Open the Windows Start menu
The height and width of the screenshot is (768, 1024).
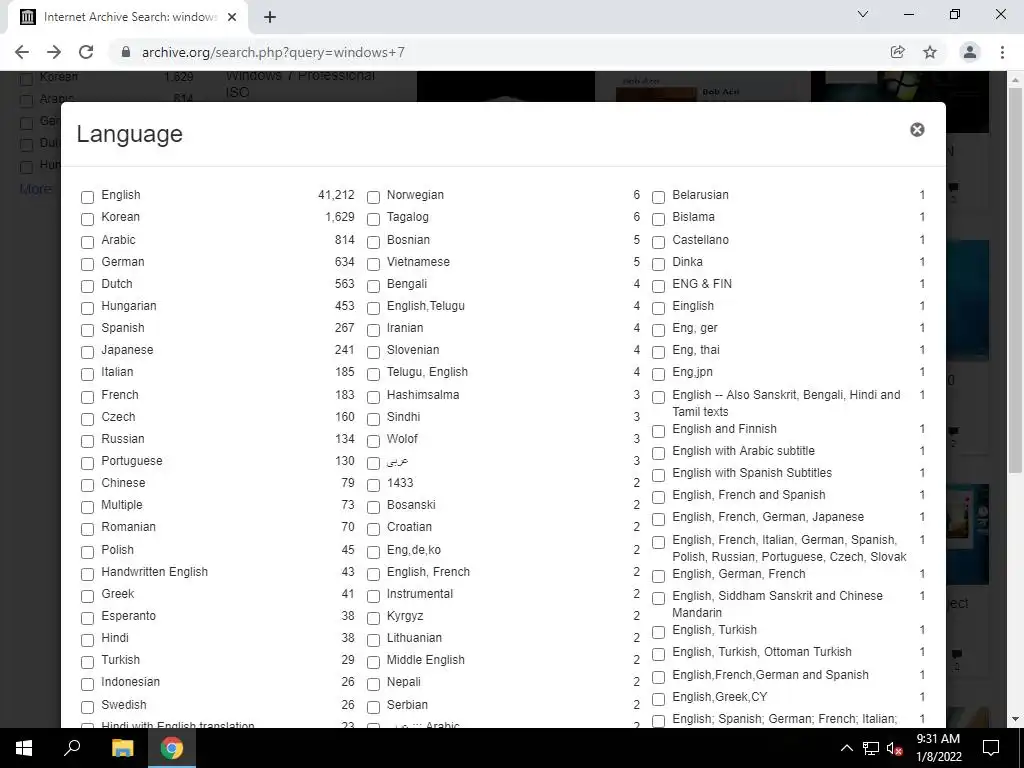coord(24,748)
